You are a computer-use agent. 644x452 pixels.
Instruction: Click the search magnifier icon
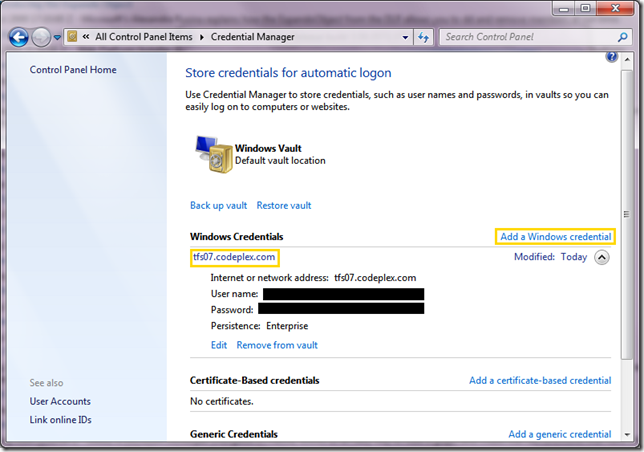[623, 37]
